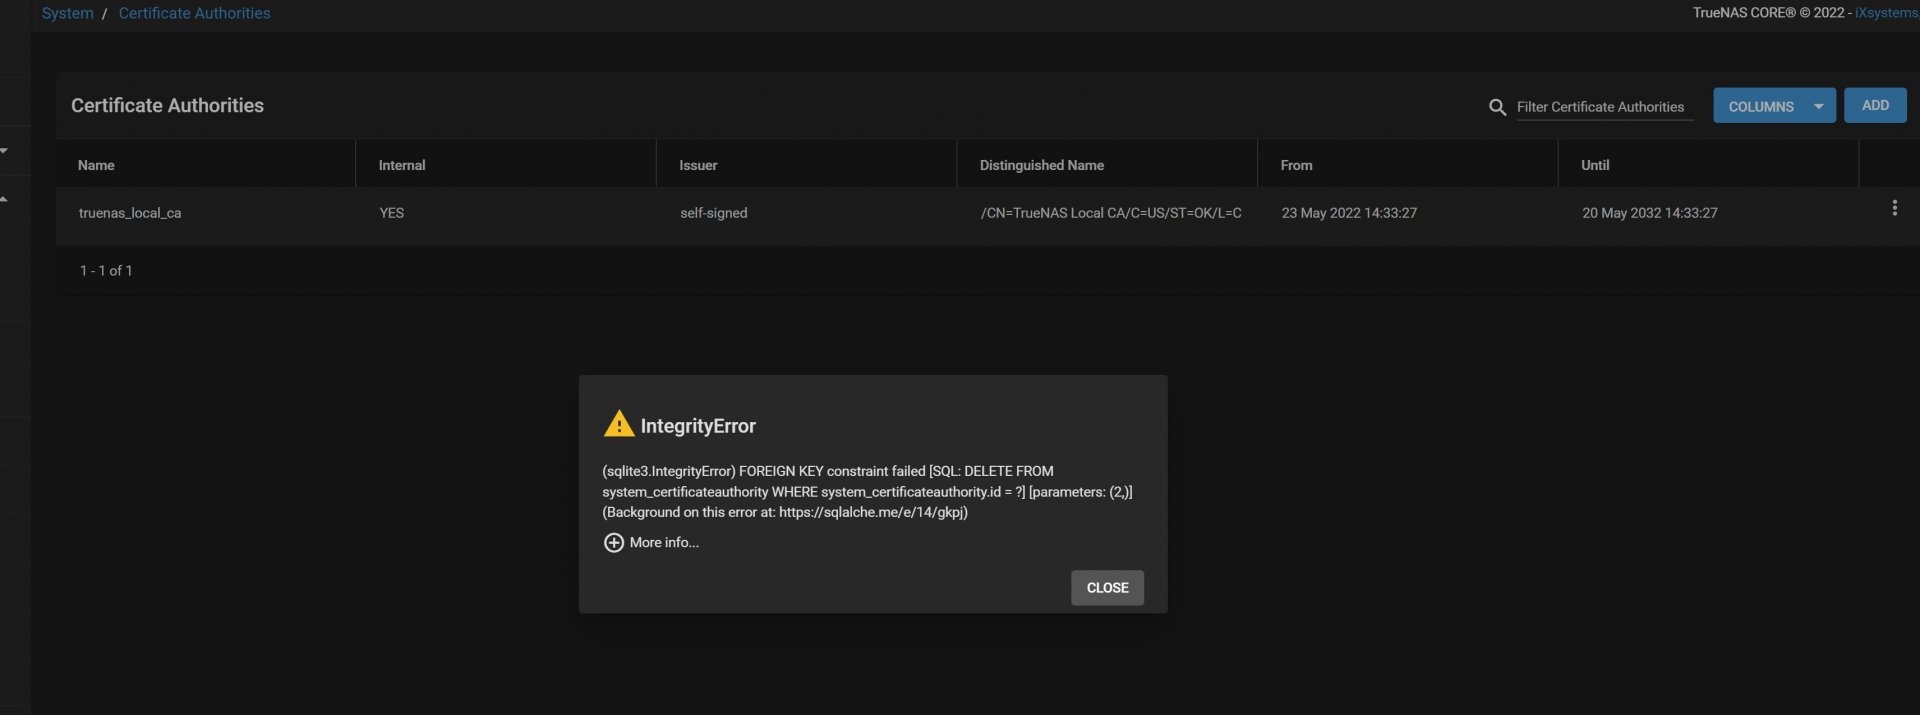
Task: Sort by the Until column header
Action: (1595, 165)
